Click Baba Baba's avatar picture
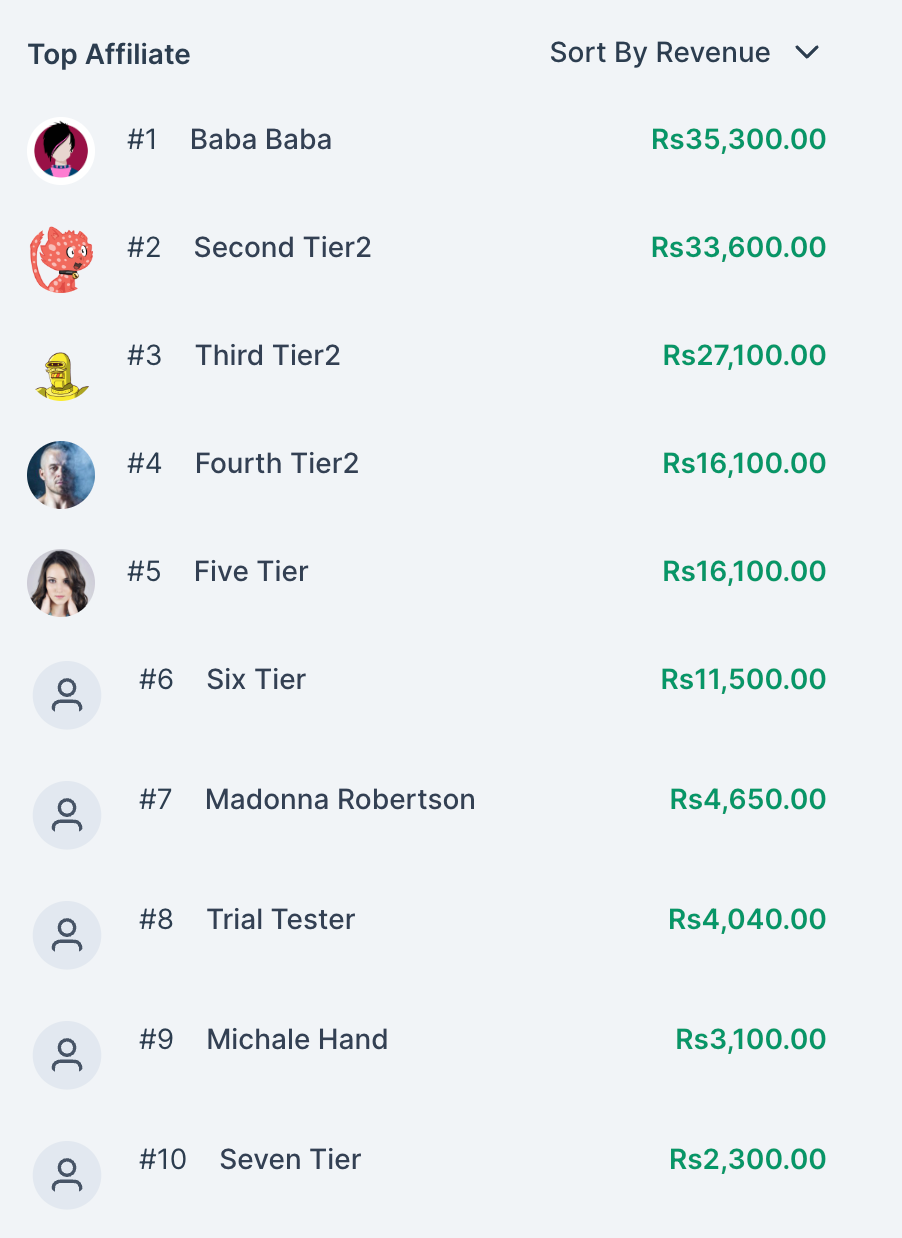This screenshot has width=902, height=1238. point(61,151)
